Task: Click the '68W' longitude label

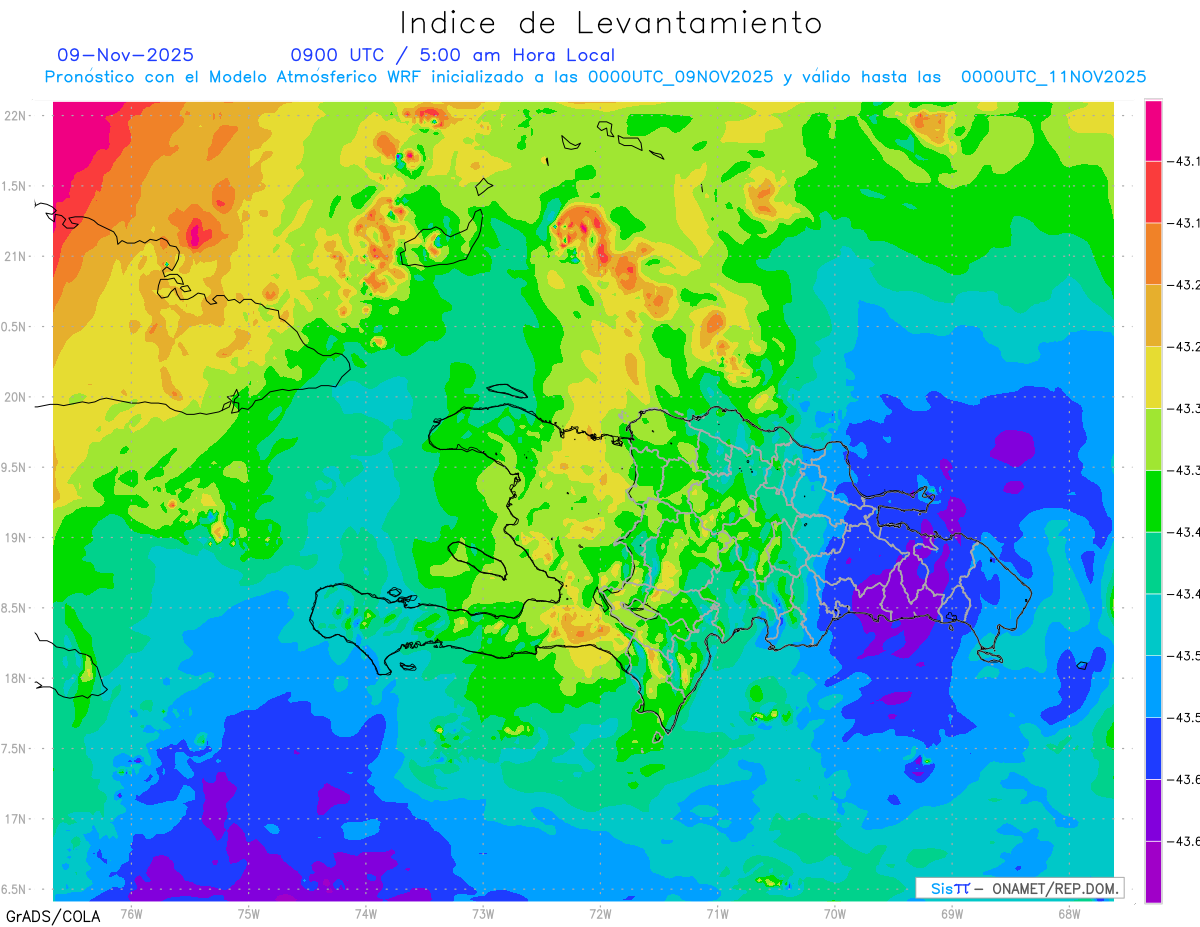Action: [x=1069, y=913]
